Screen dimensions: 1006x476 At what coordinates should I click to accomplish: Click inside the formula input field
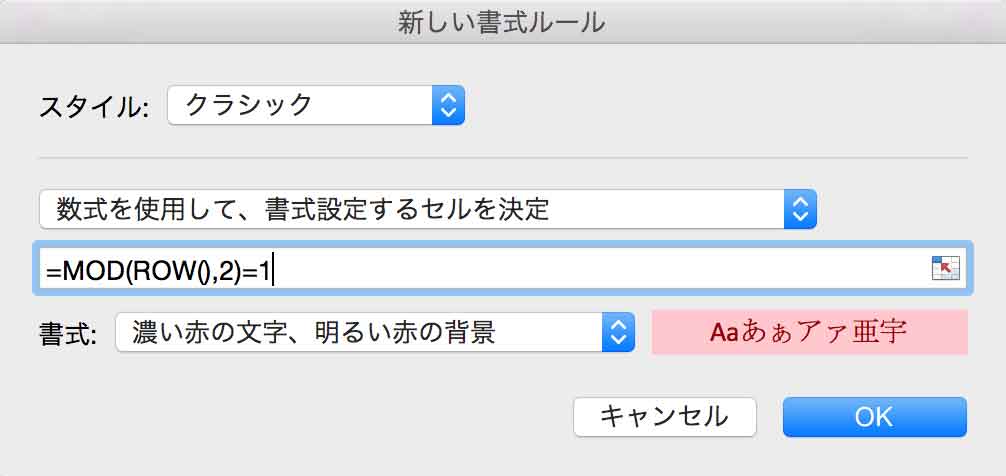pos(600,268)
